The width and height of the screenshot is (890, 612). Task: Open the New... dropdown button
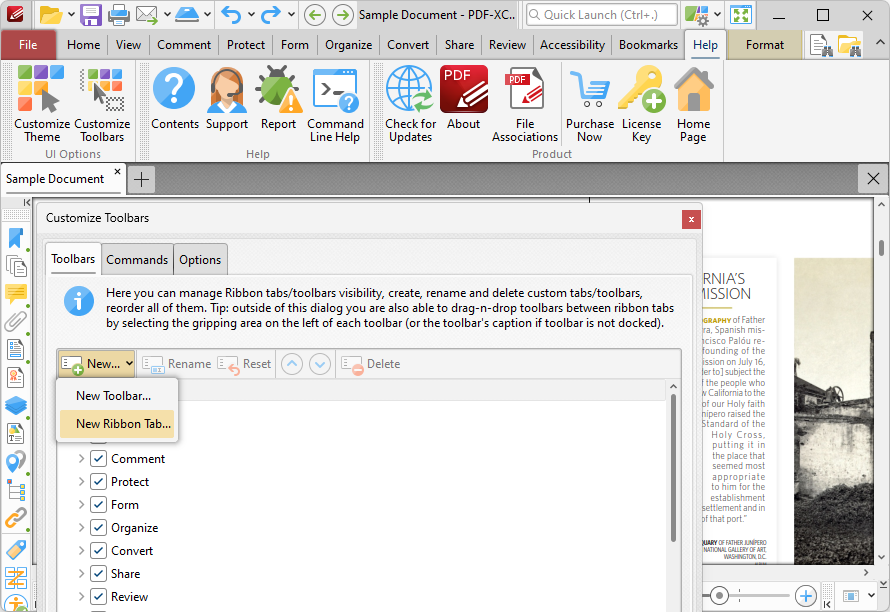[96, 364]
